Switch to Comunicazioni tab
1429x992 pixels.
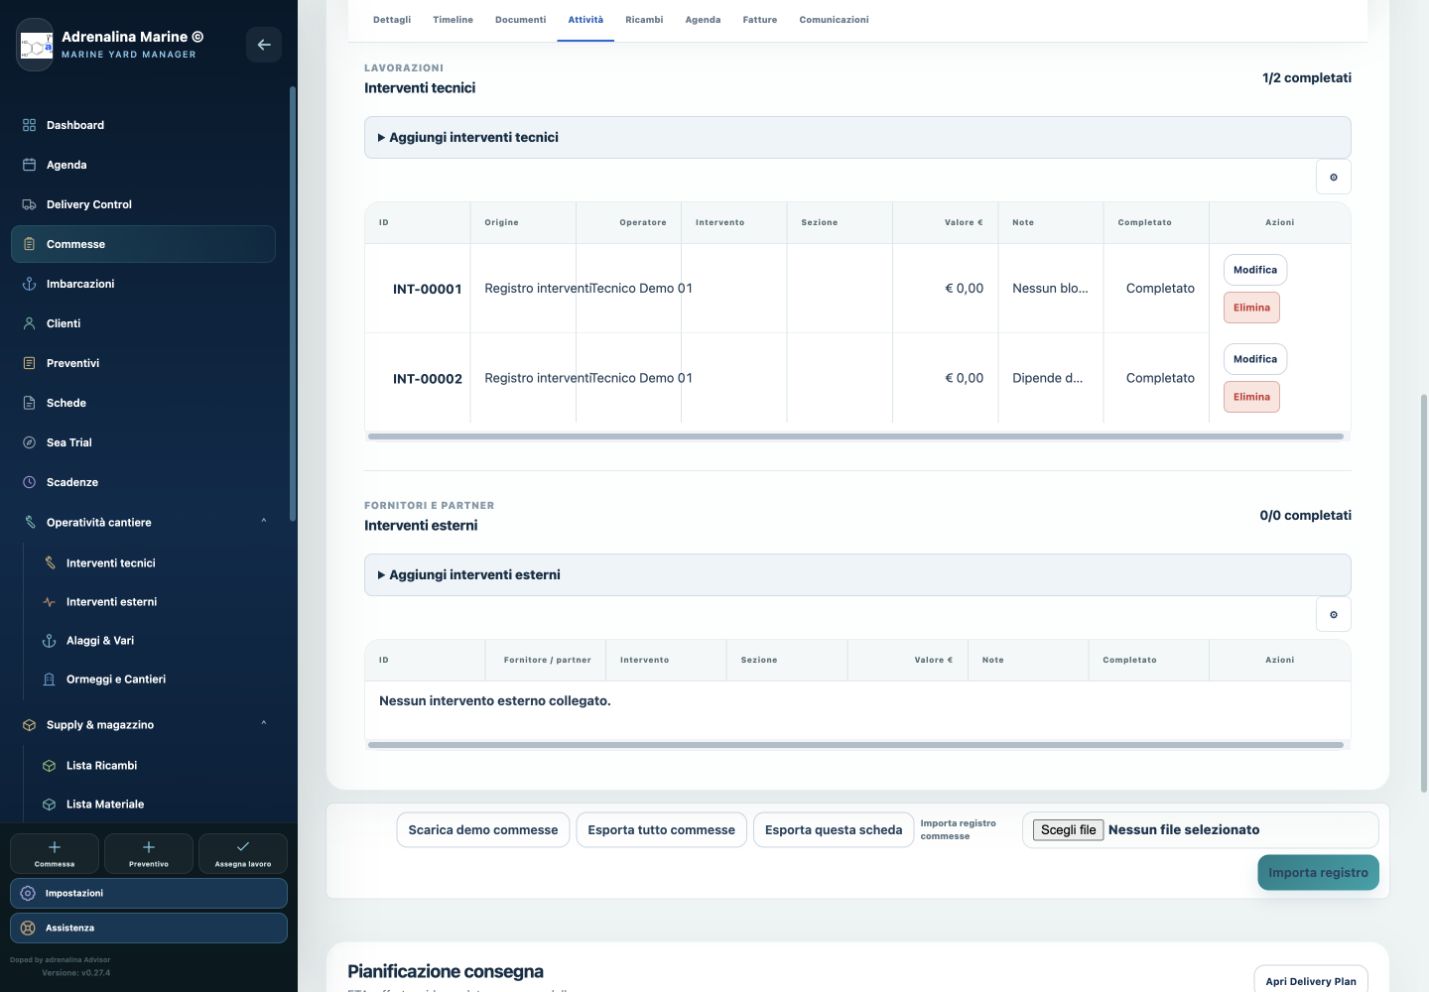point(834,20)
